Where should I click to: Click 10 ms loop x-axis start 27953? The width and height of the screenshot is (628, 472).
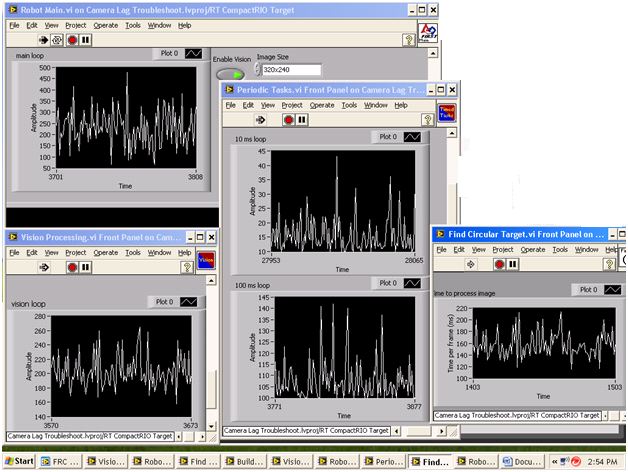(271, 260)
